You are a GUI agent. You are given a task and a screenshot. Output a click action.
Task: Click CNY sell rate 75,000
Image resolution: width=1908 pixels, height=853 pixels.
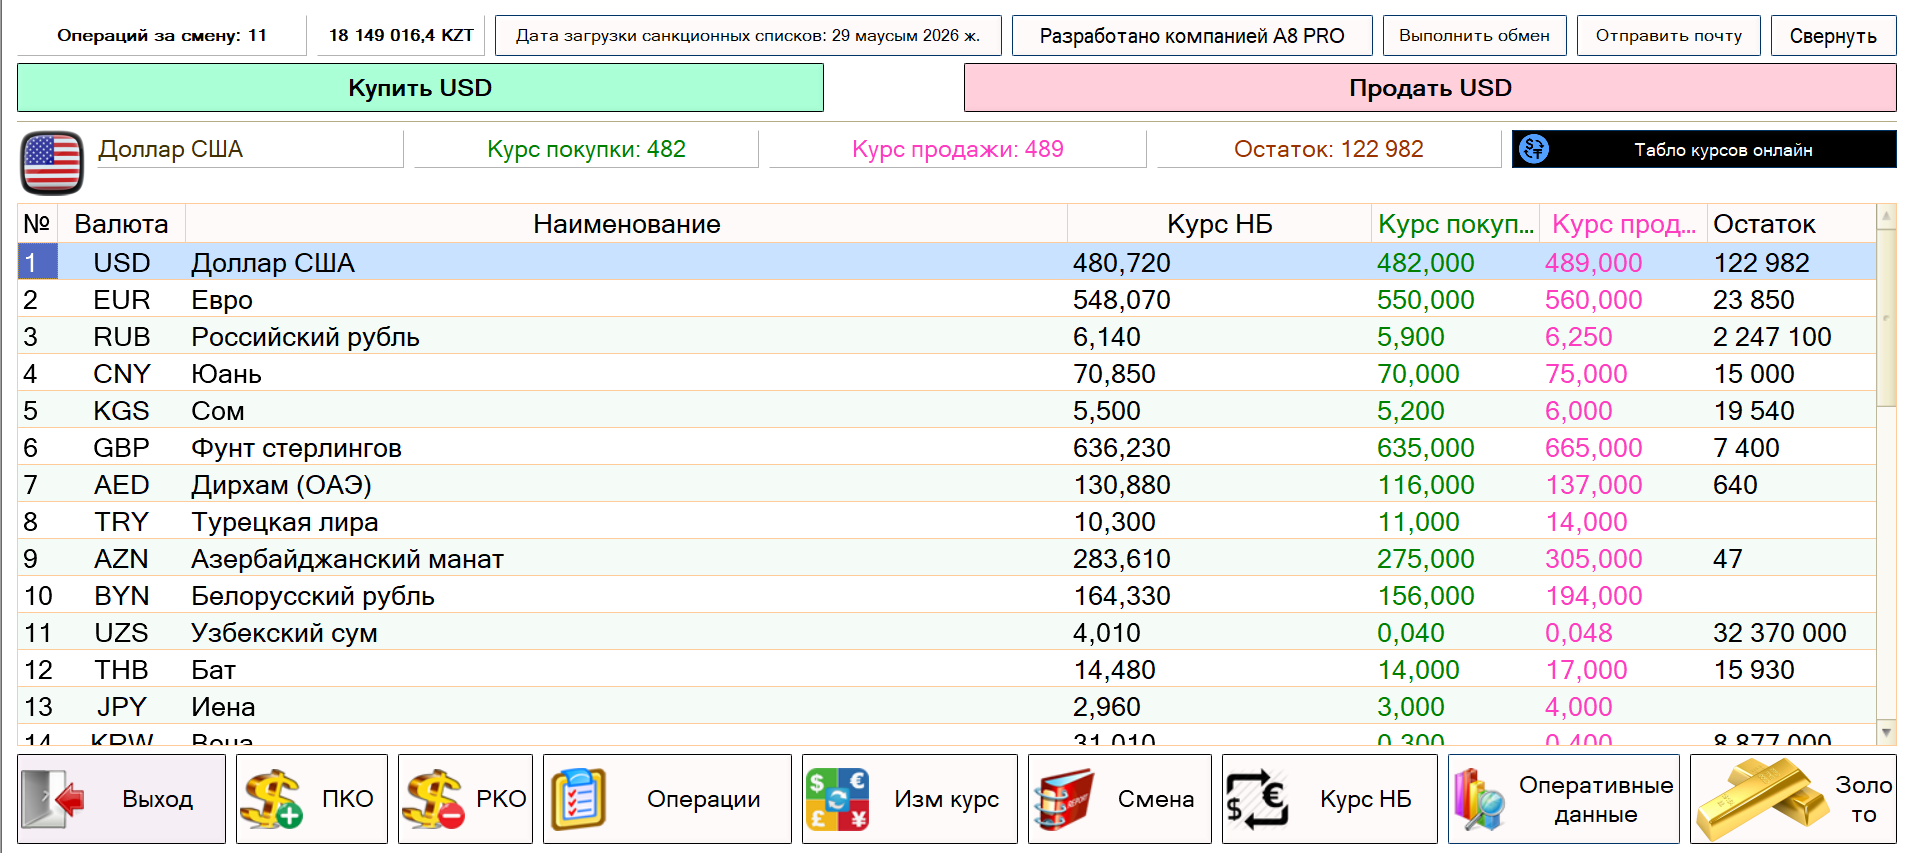coord(1586,374)
